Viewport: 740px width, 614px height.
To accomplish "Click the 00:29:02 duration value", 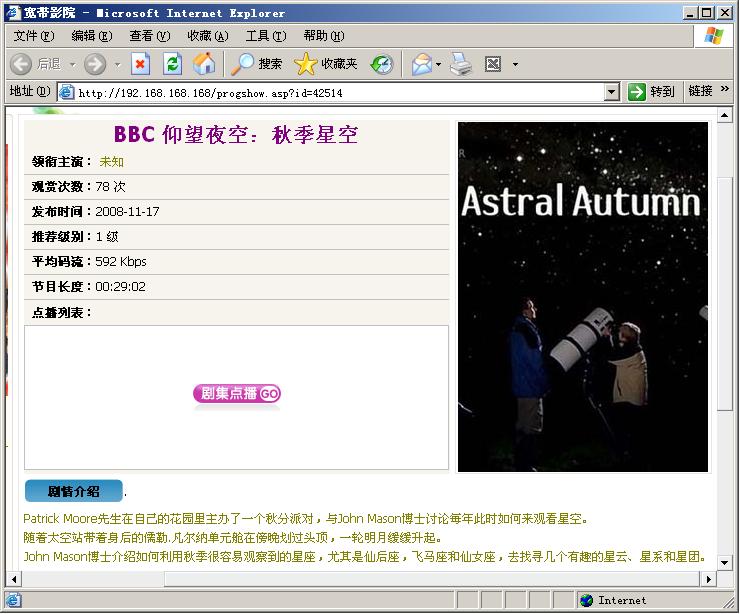I will [120, 287].
